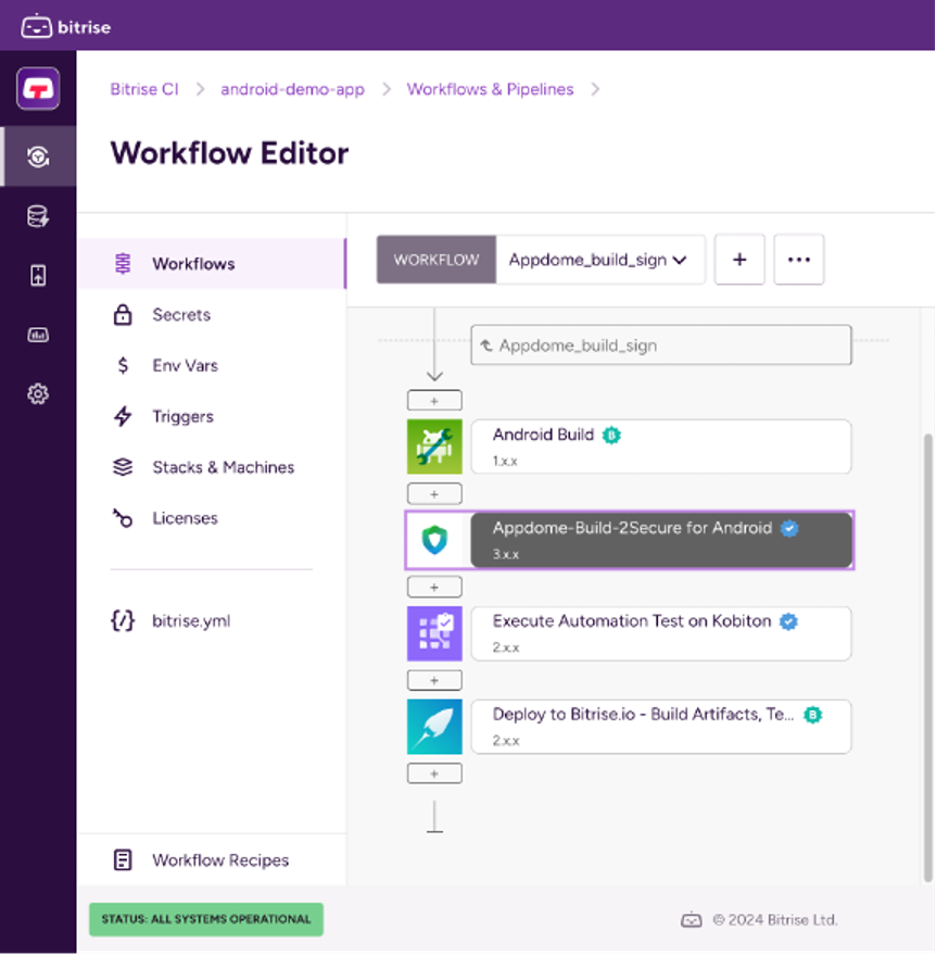Select the Workflow Editor icon in left sidebar
Viewport: 936px width, 956px height.
point(37,157)
